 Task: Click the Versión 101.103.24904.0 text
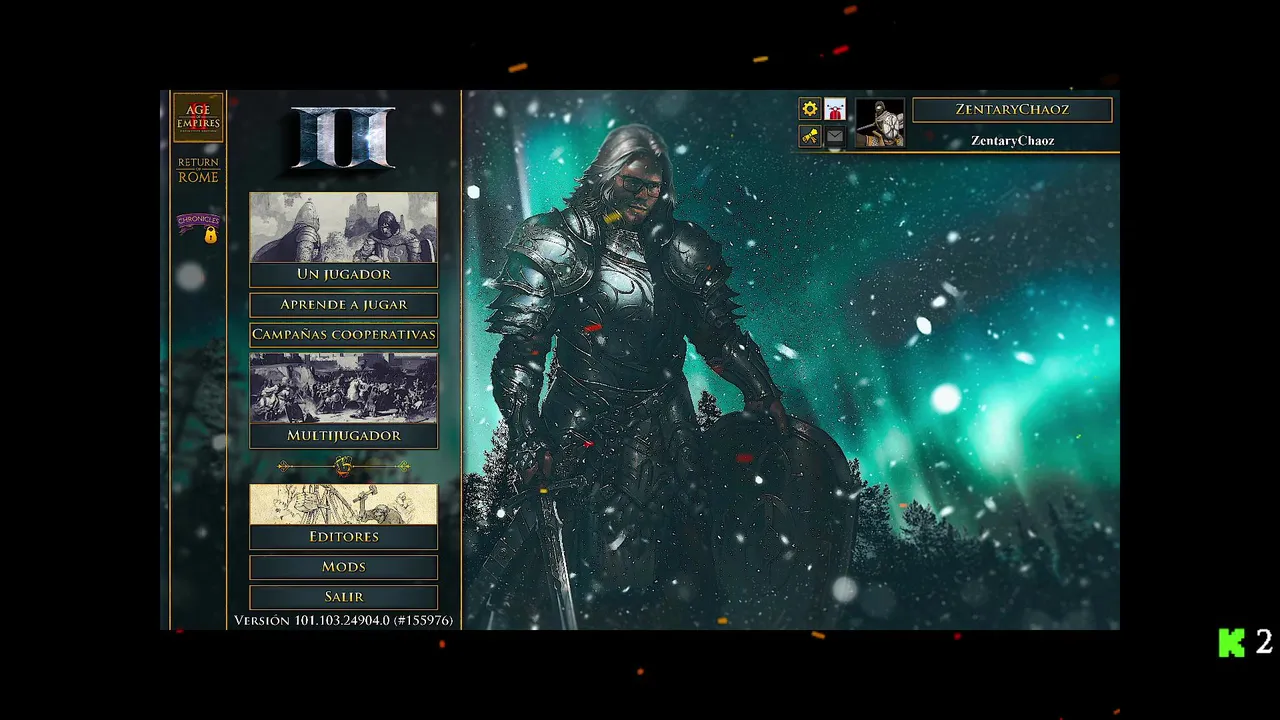343,621
